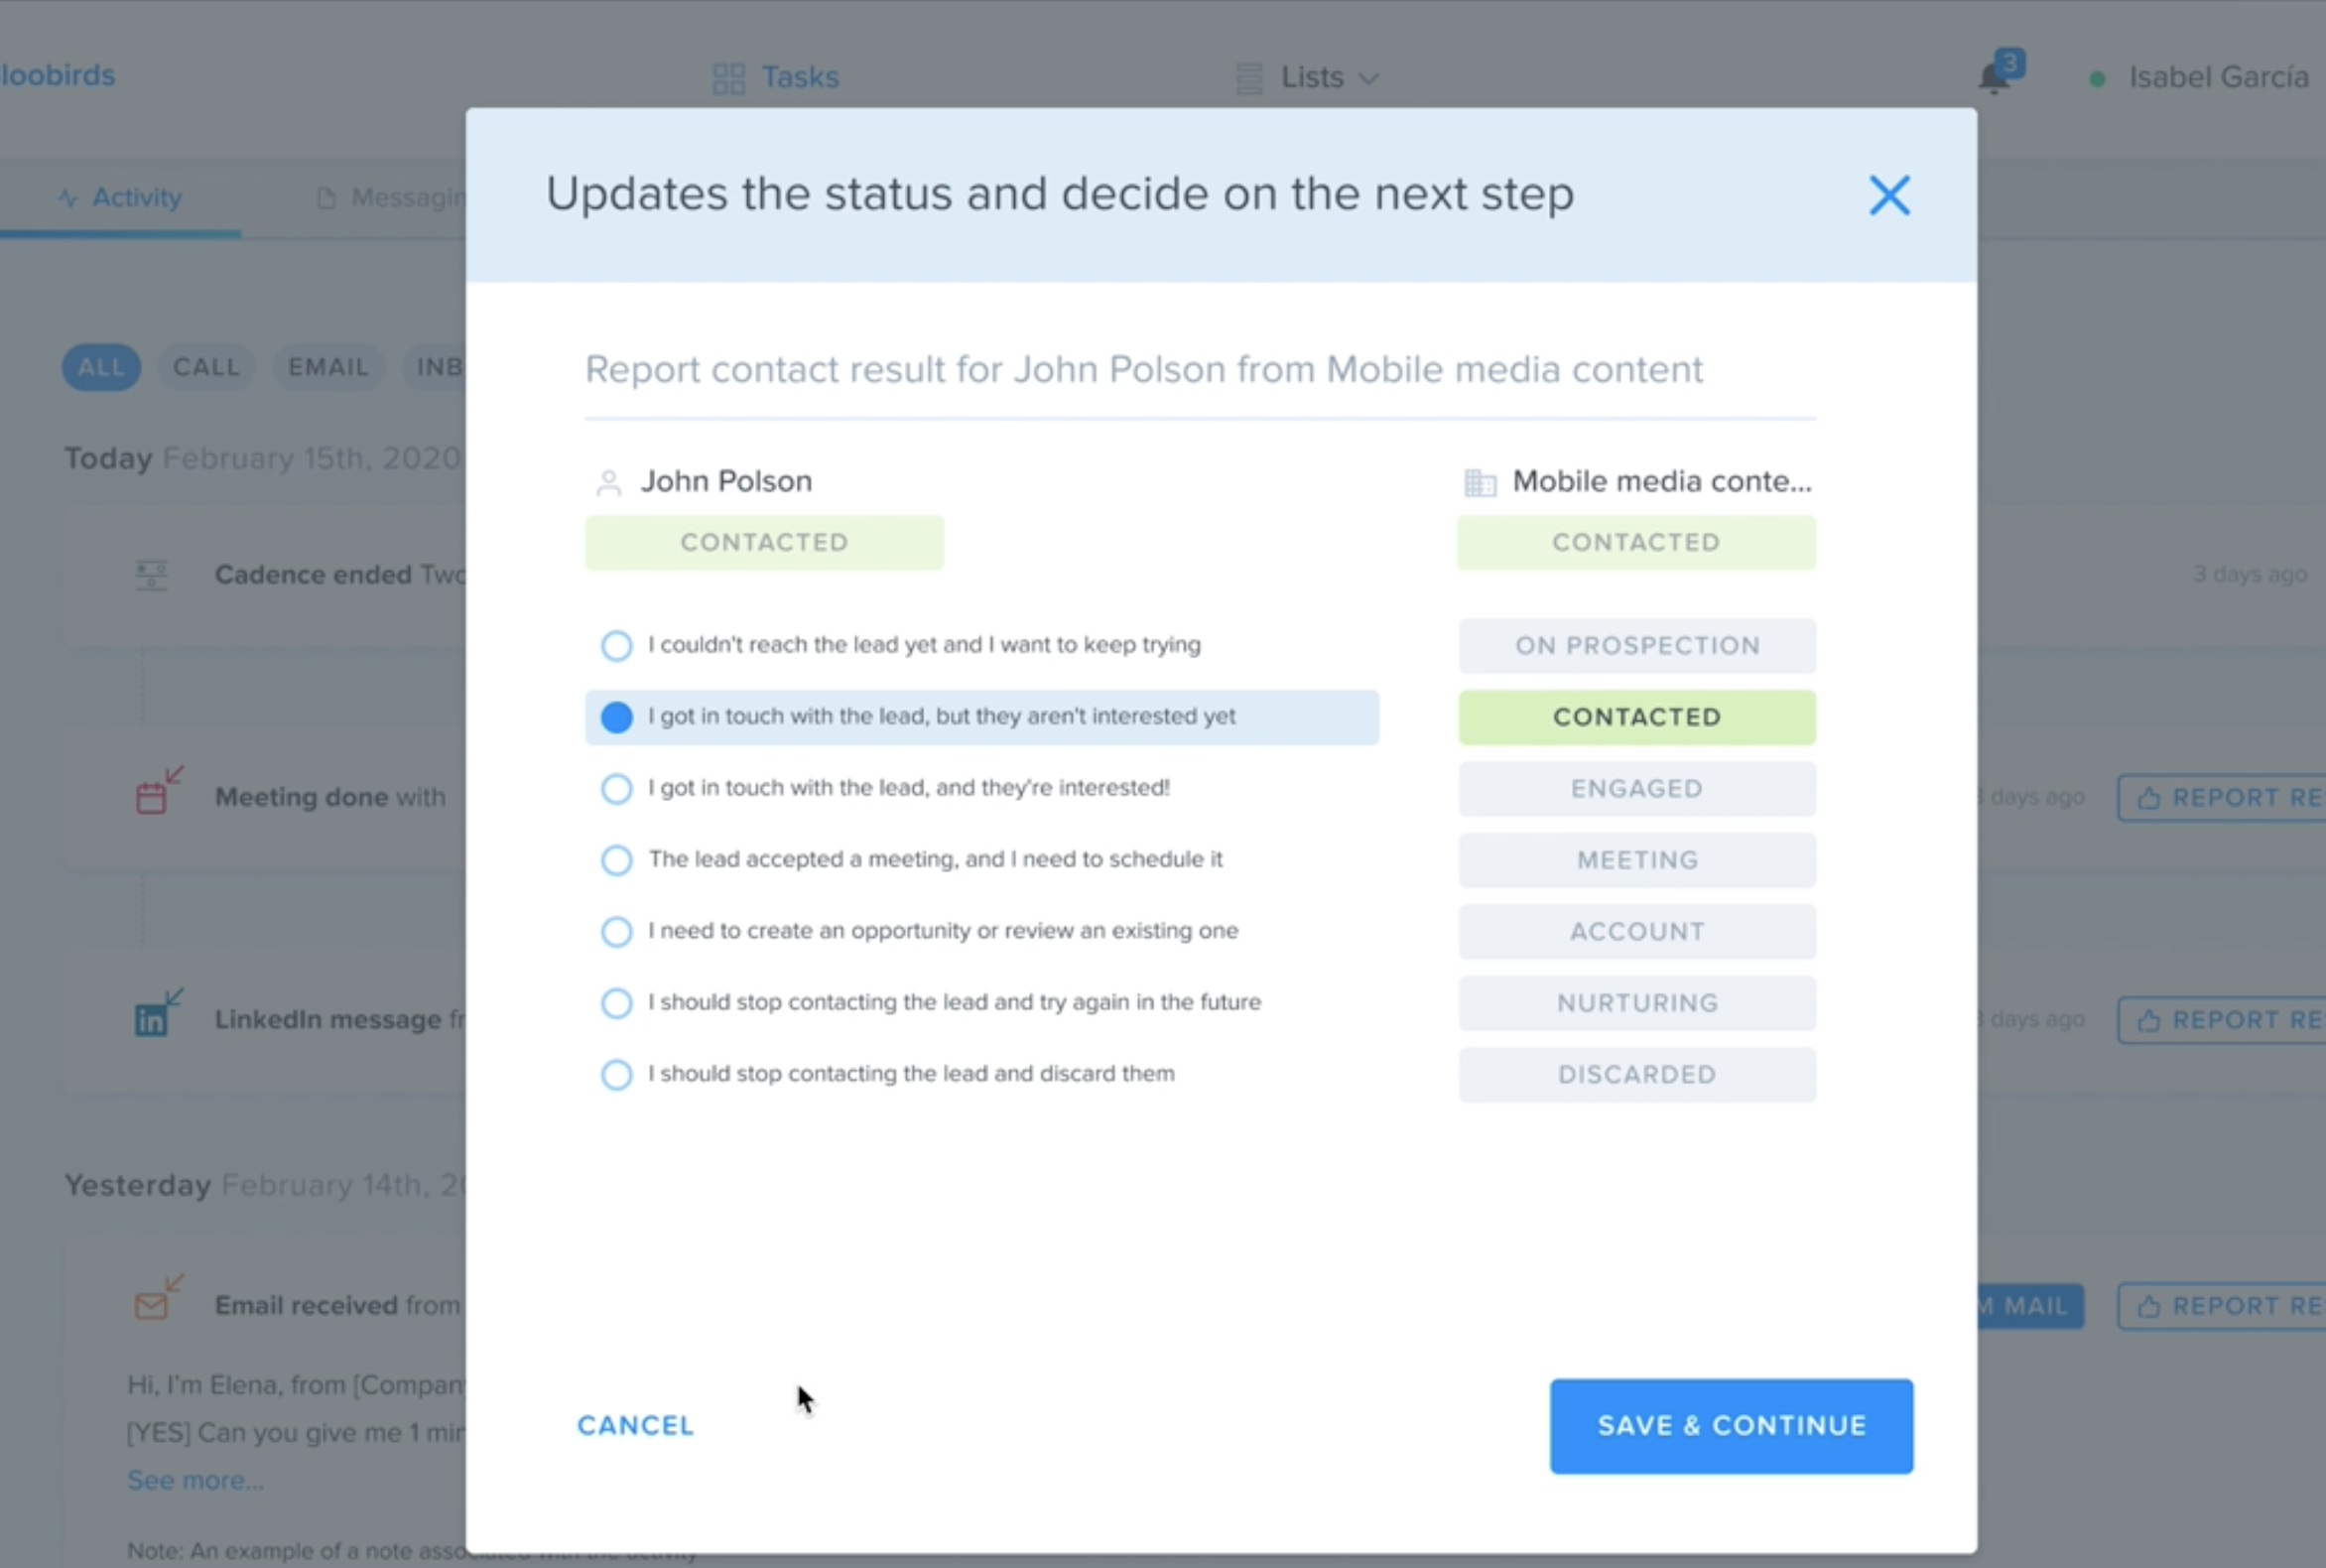Select "they're interested!" radio option
The image size is (2326, 1568).
(x=616, y=788)
